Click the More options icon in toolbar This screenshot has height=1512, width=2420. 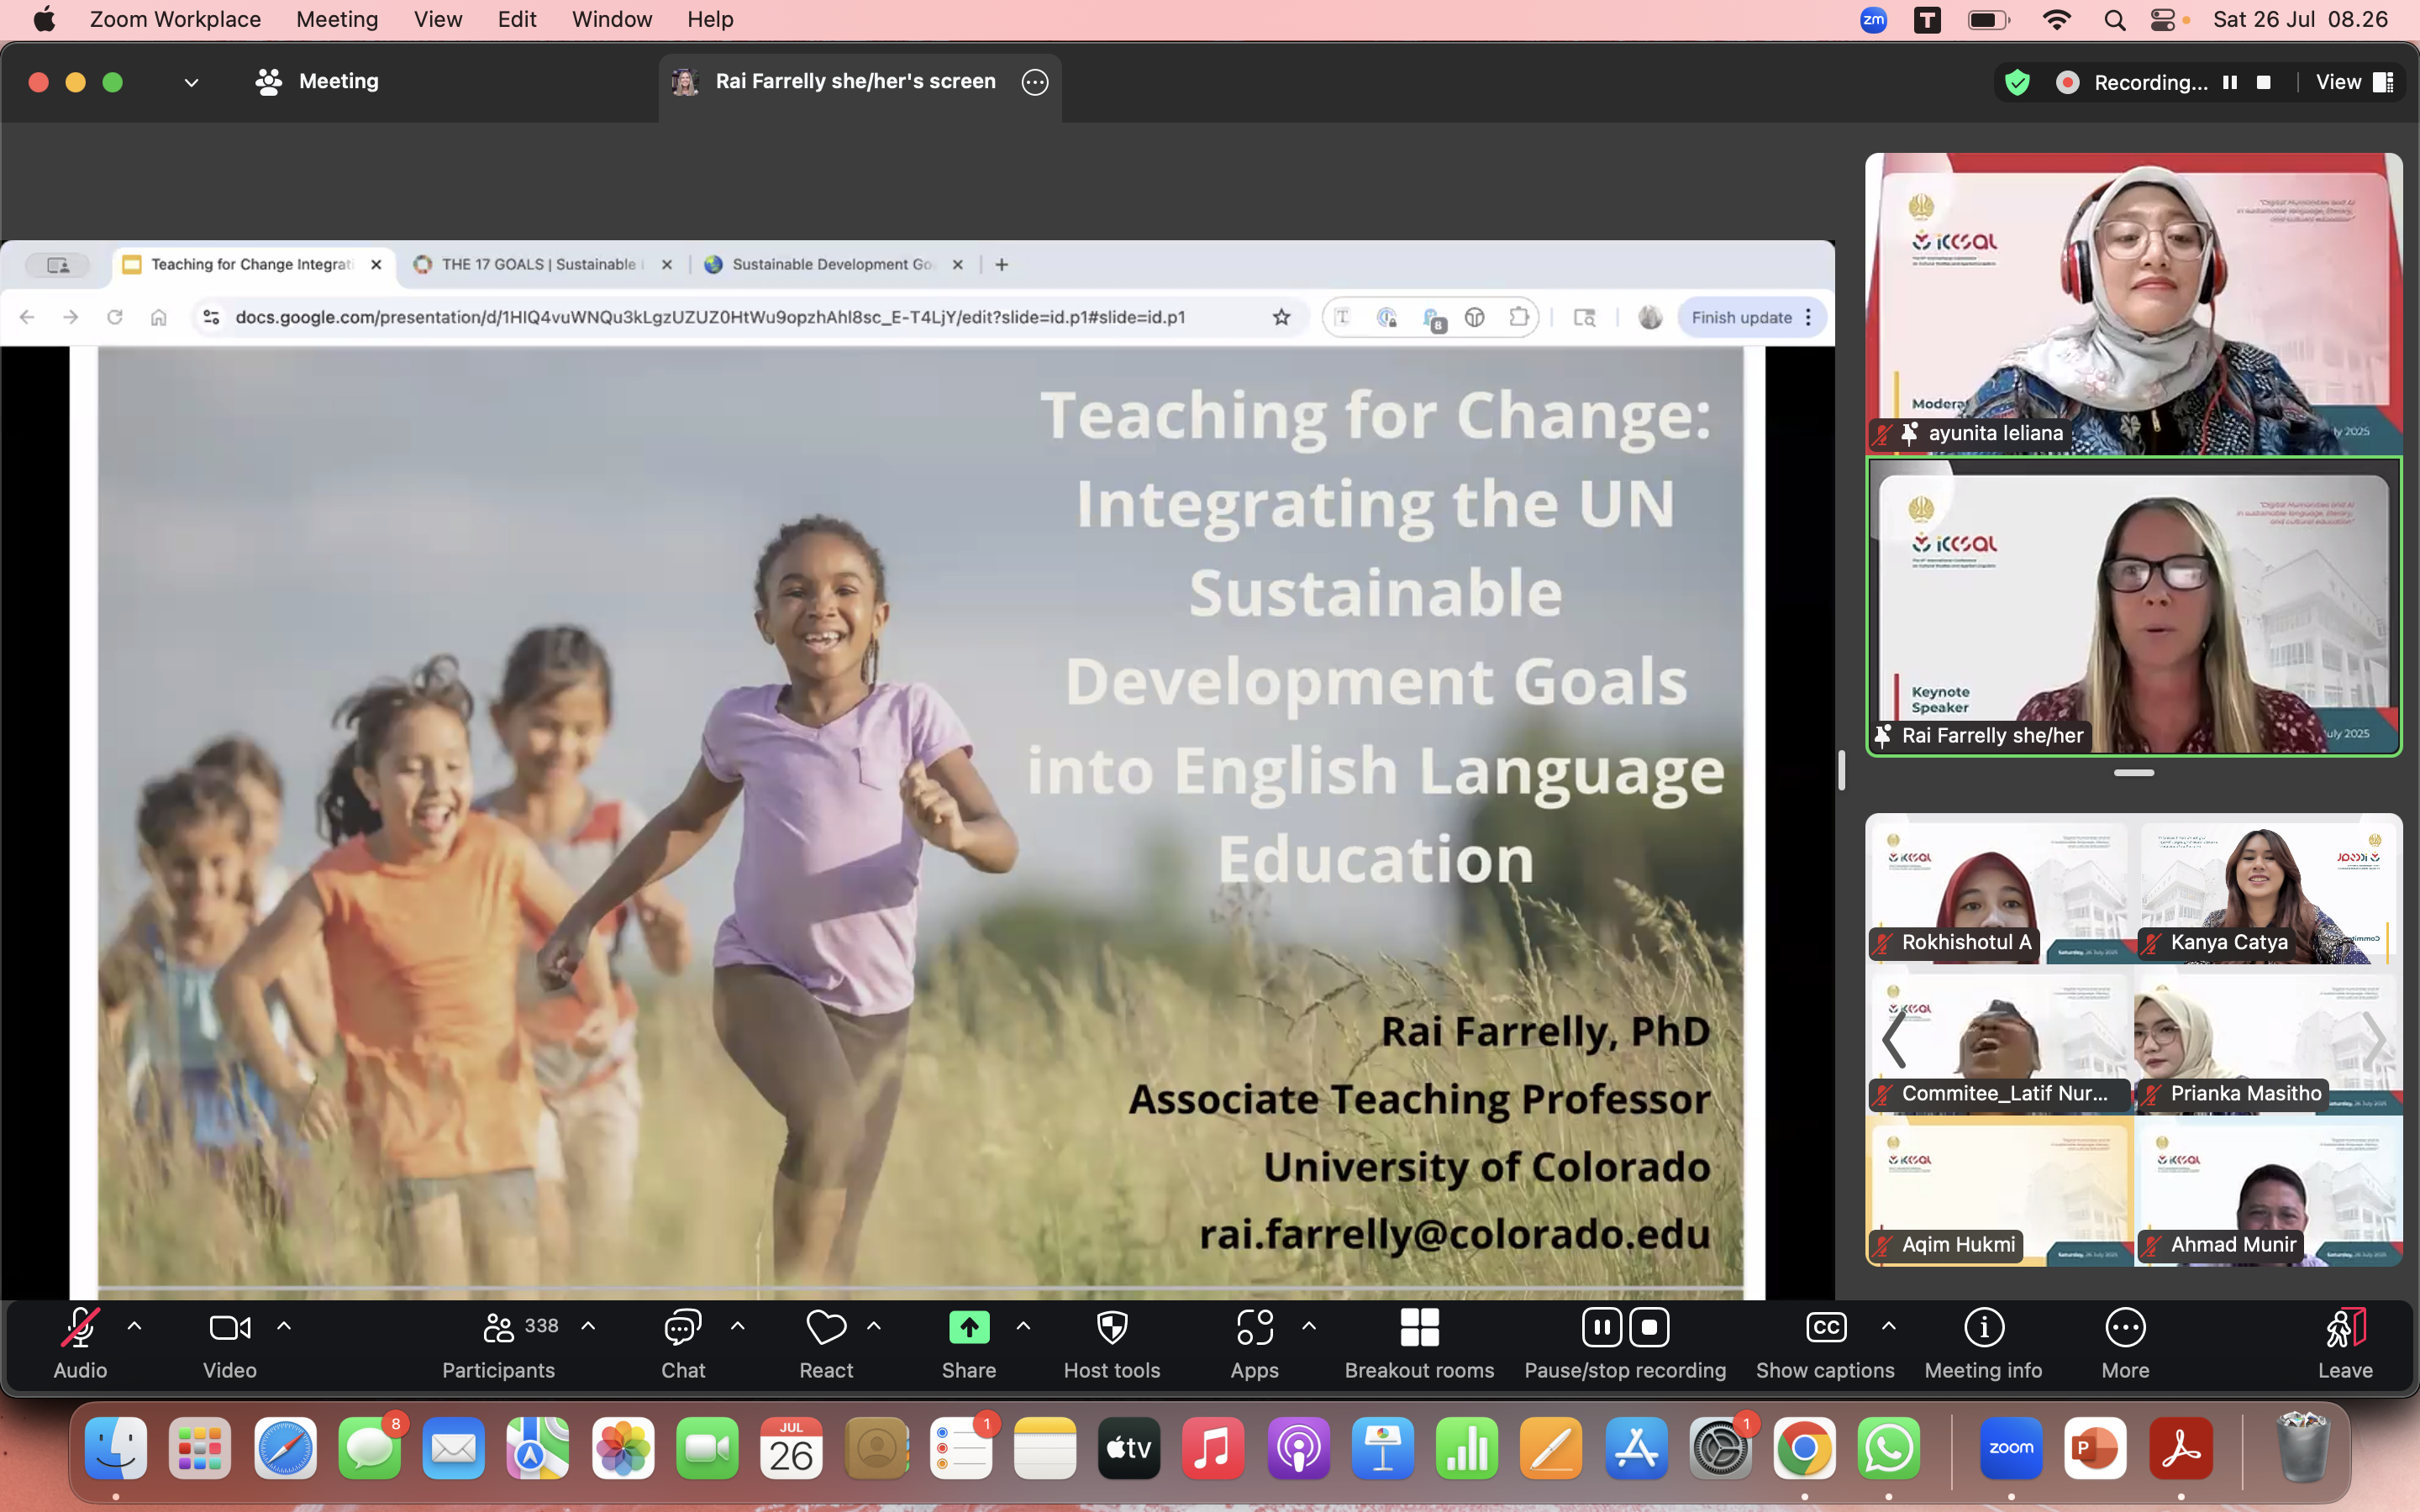click(2124, 1329)
